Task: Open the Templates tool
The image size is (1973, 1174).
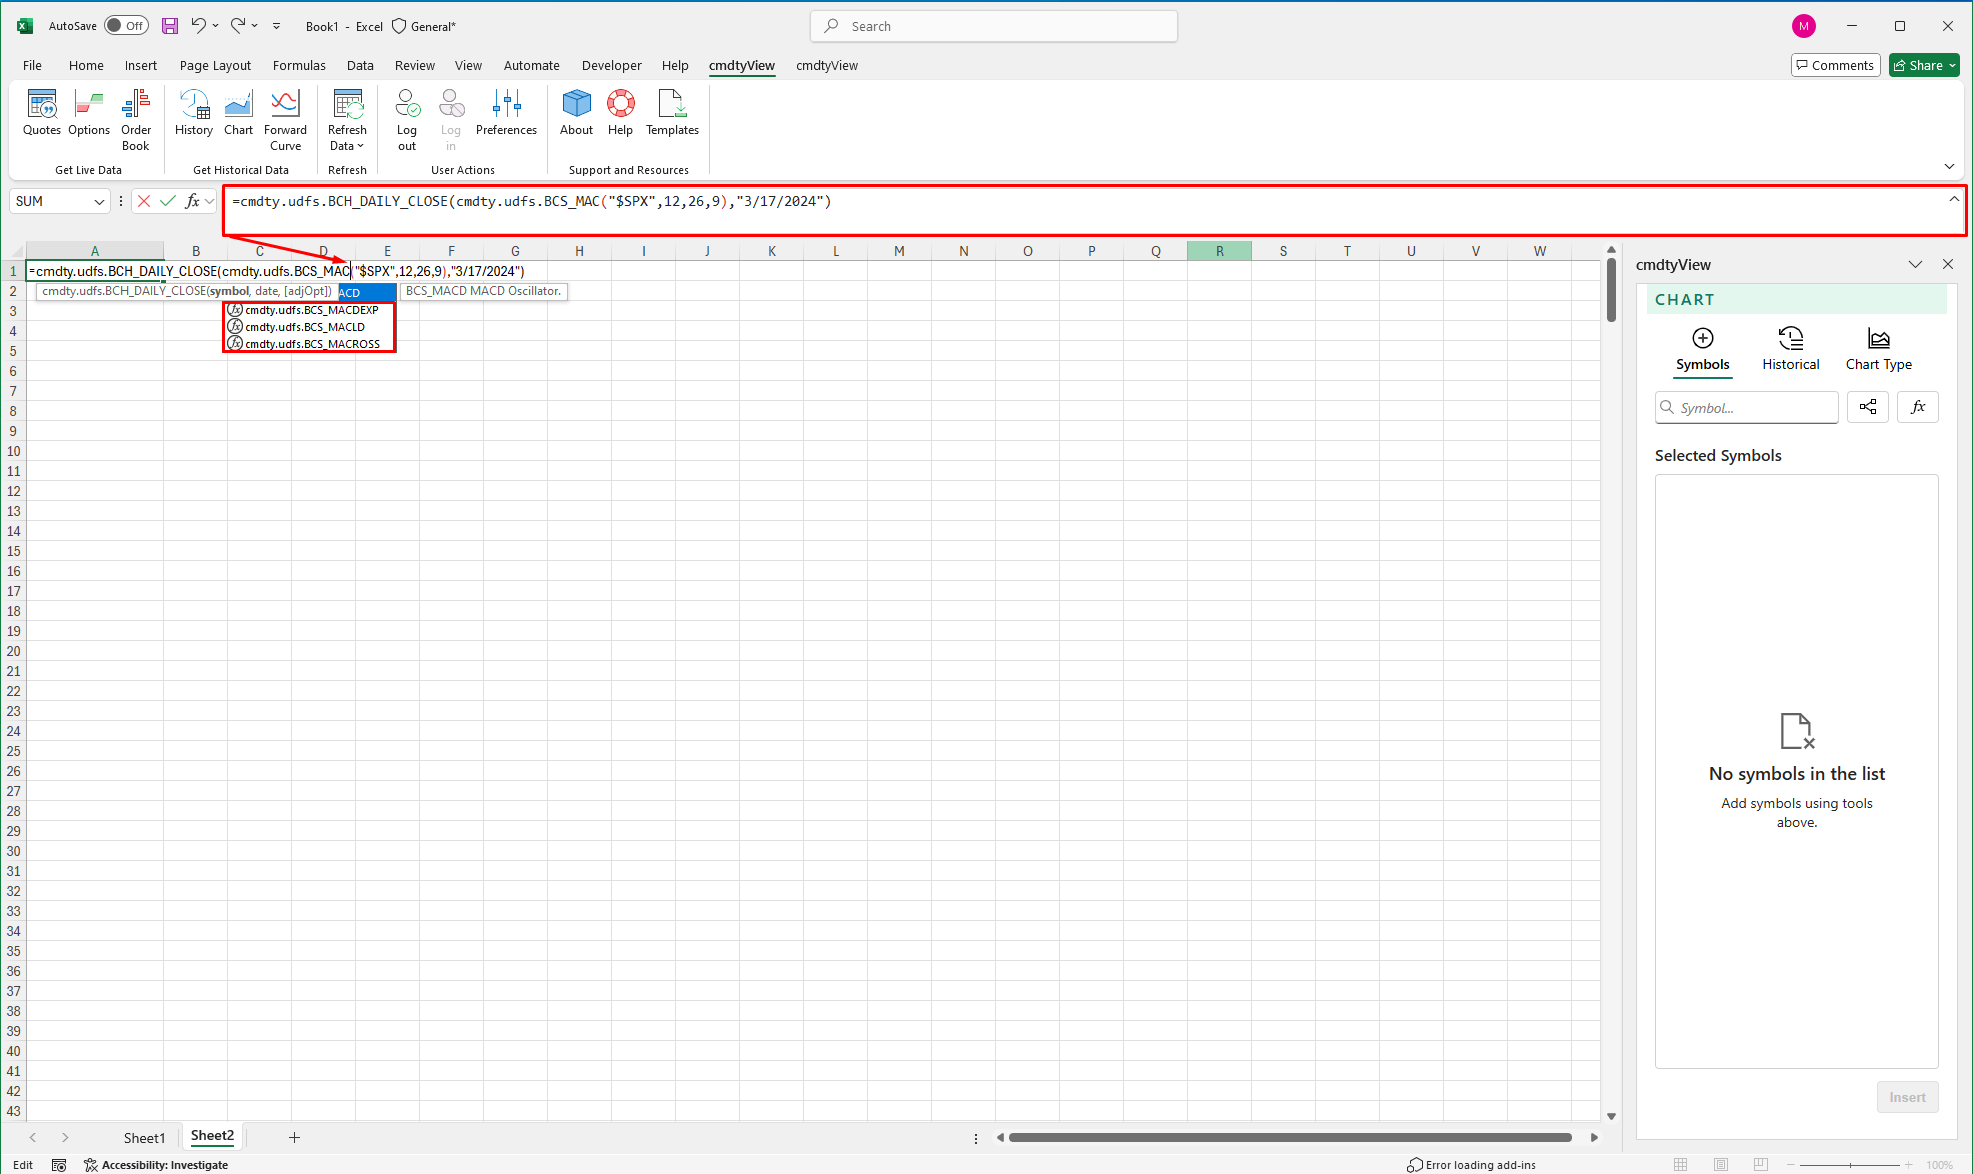Action: [672, 112]
